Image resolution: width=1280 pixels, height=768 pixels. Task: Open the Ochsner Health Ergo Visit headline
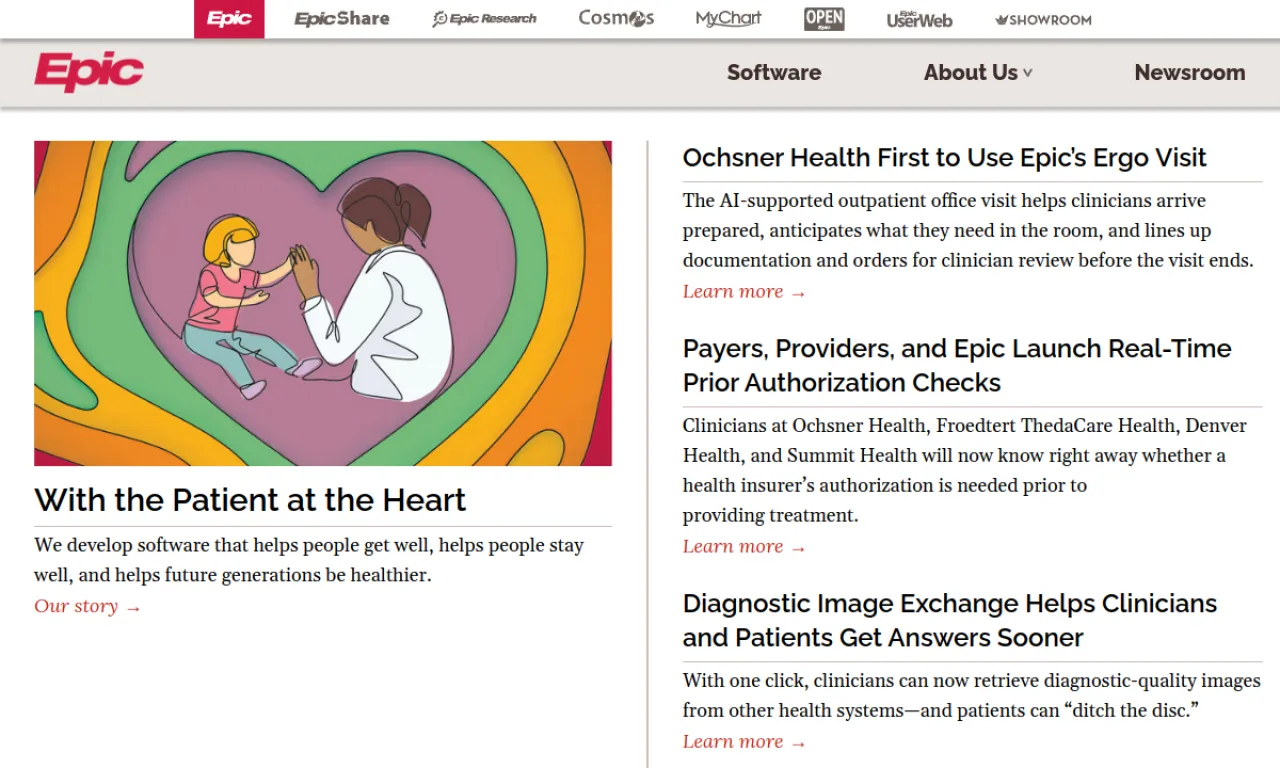coord(945,158)
